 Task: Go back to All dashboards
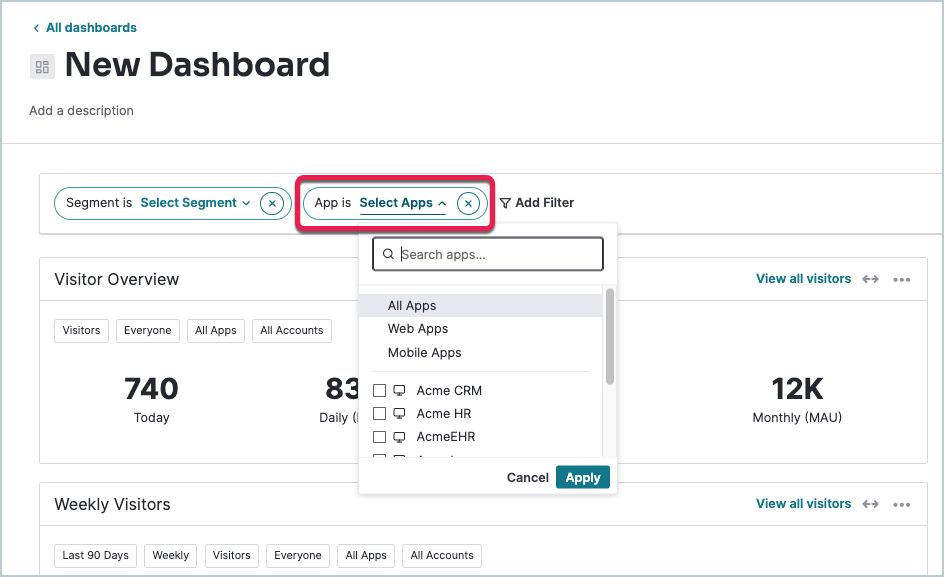(90, 28)
